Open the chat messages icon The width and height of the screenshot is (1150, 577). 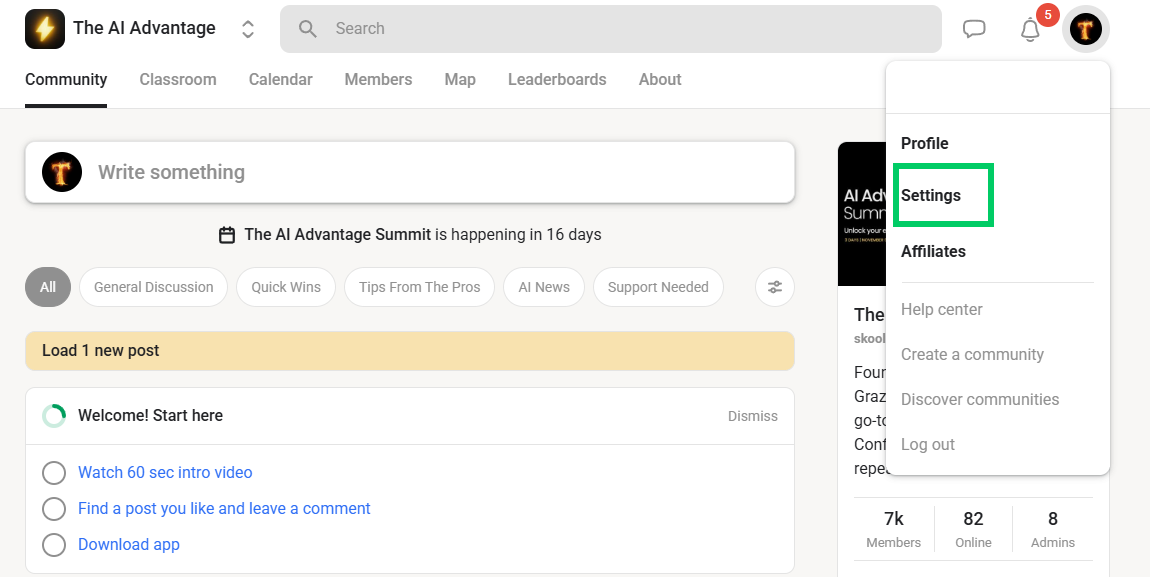click(974, 29)
